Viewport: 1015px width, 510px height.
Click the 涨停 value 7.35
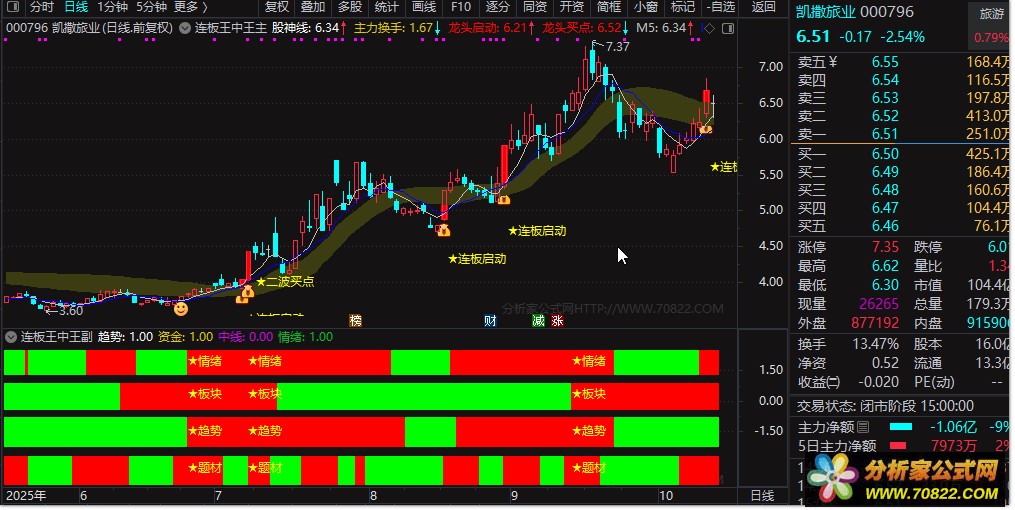[885, 247]
